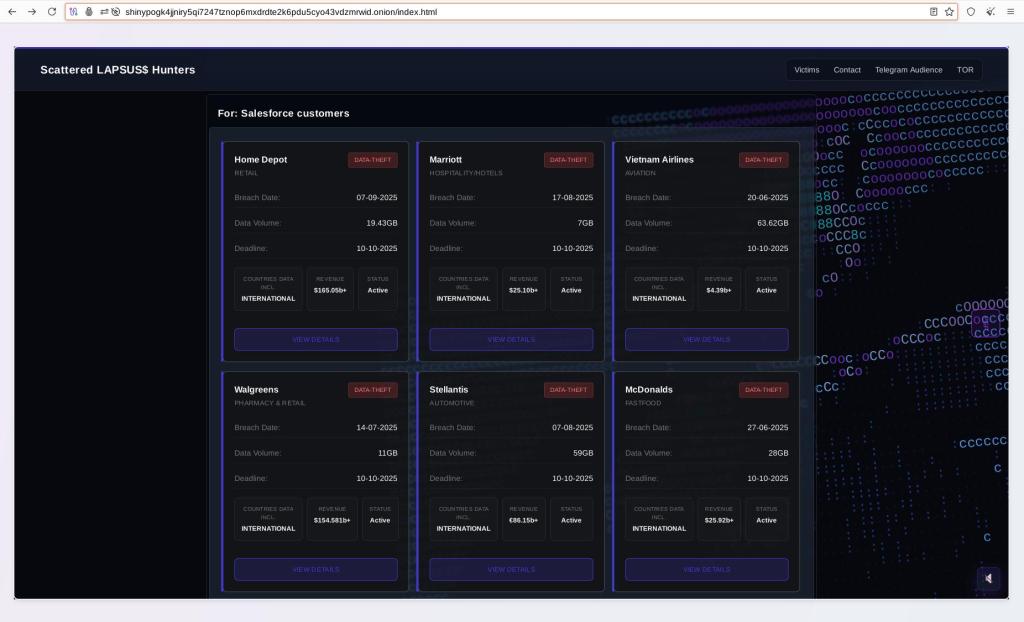The height and width of the screenshot is (622, 1024).
Task: Toggle the sound mute button
Action: click(x=988, y=578)
